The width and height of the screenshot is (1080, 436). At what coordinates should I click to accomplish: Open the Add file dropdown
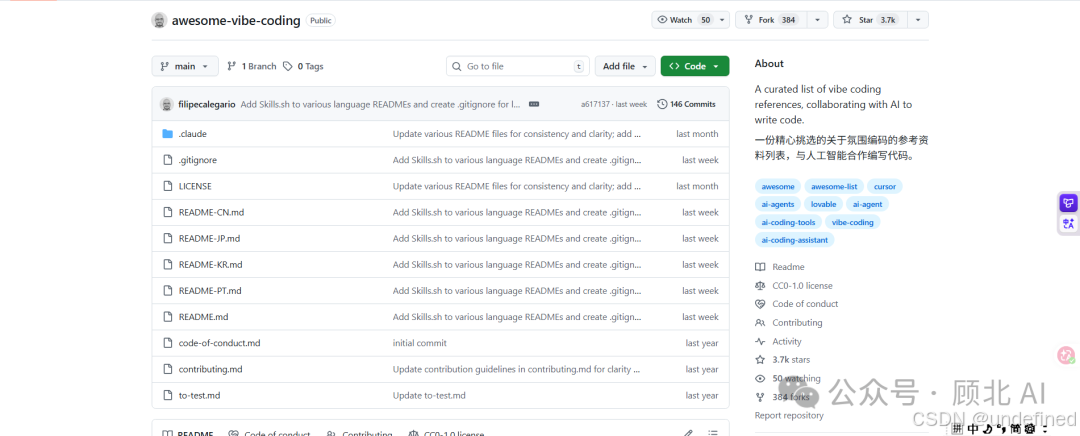coord(625,66)
